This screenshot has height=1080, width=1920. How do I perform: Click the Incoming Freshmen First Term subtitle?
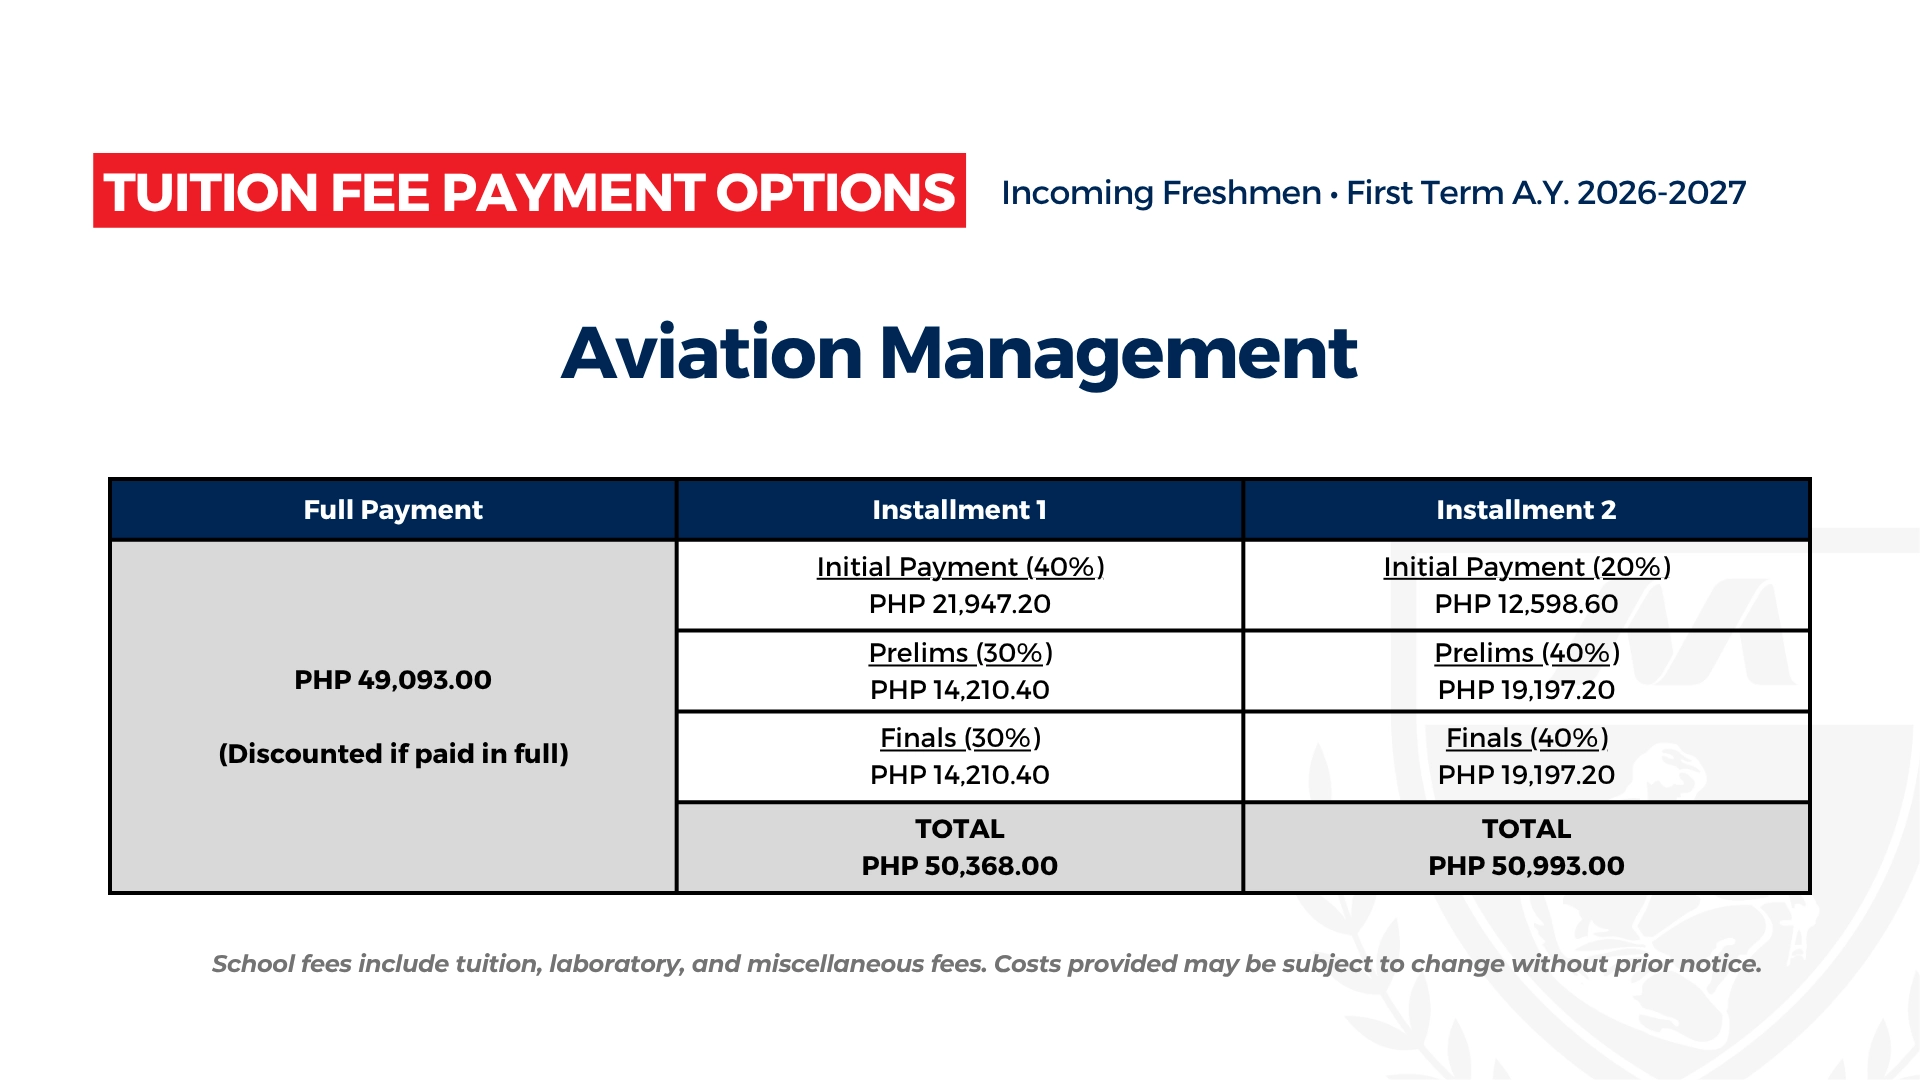tap(1373, 192)
